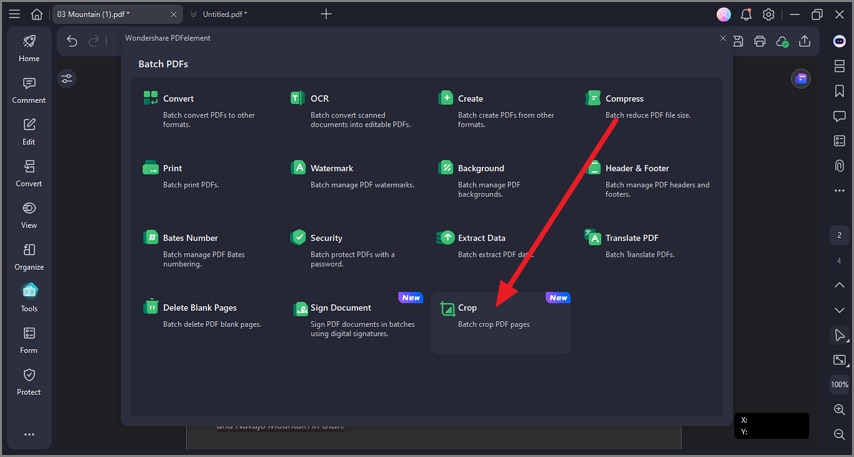The width and height of the screenshot is (854, 457).
Task: Open the notifications bell
Action: point(746,15)
